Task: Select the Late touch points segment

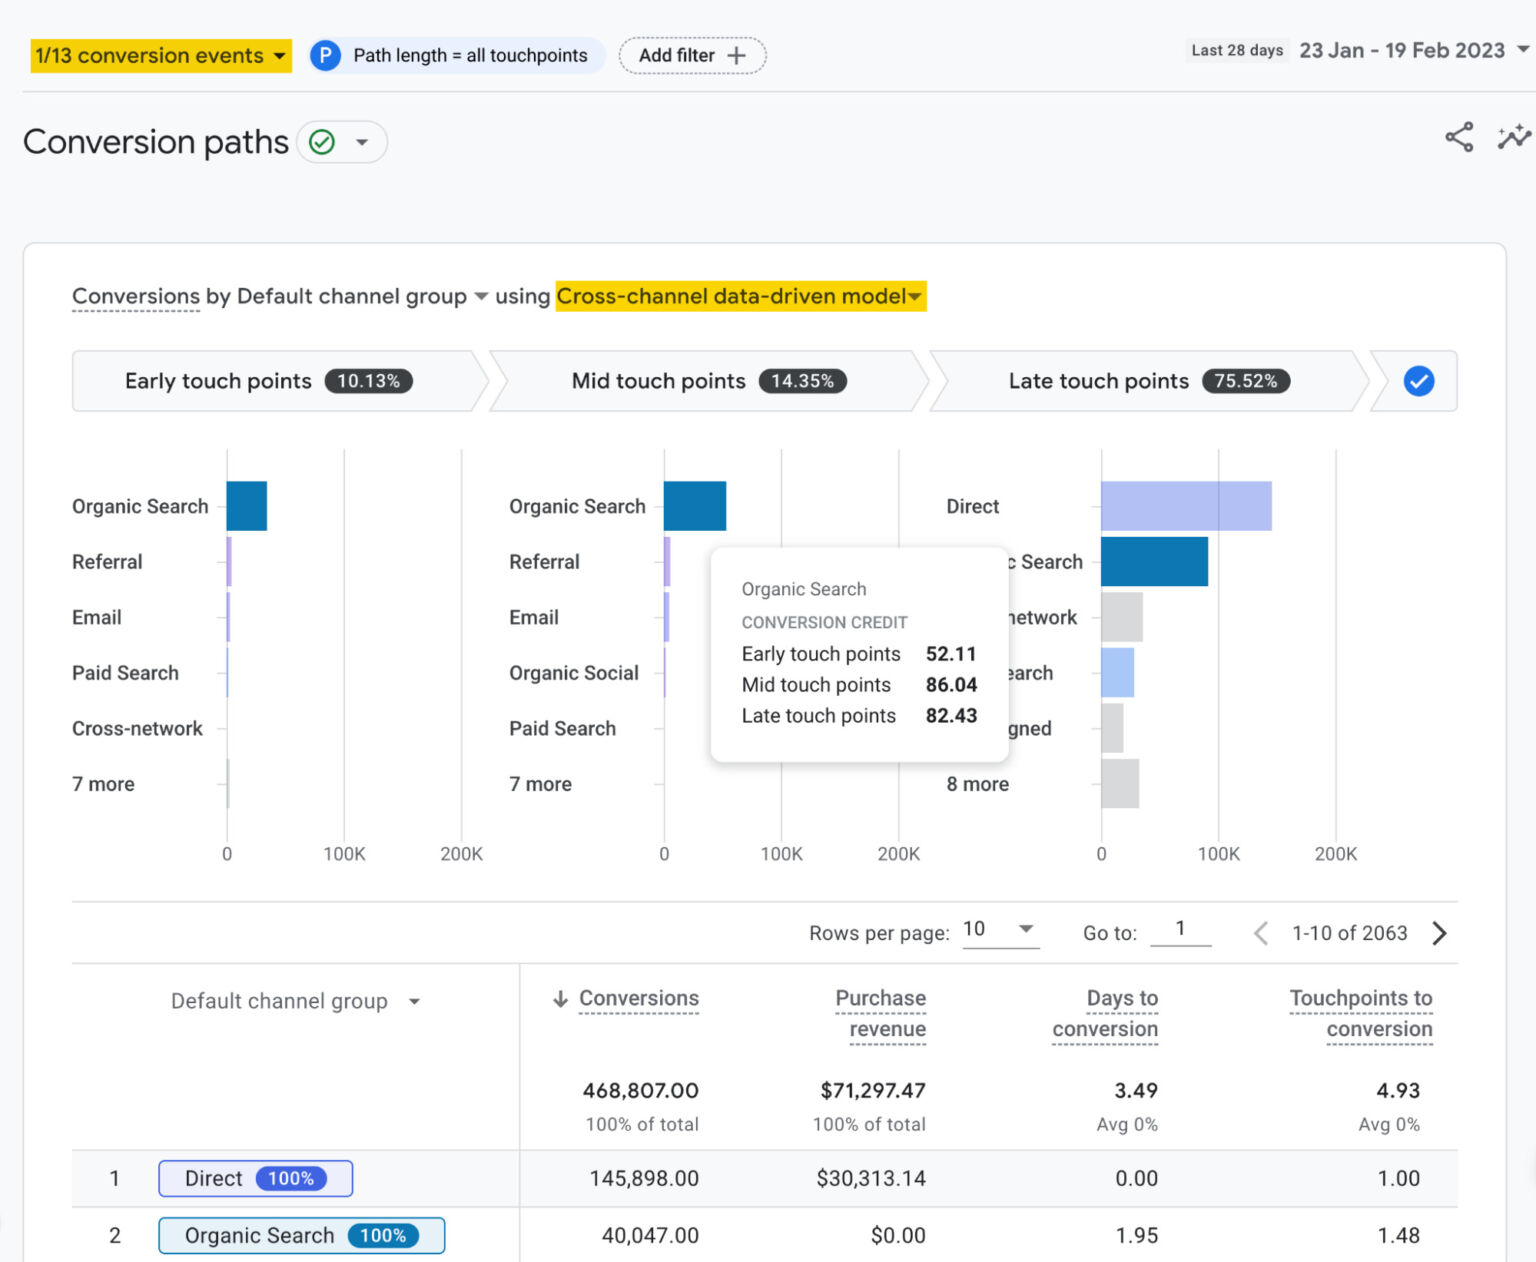Action: (x=1140, y=381)
